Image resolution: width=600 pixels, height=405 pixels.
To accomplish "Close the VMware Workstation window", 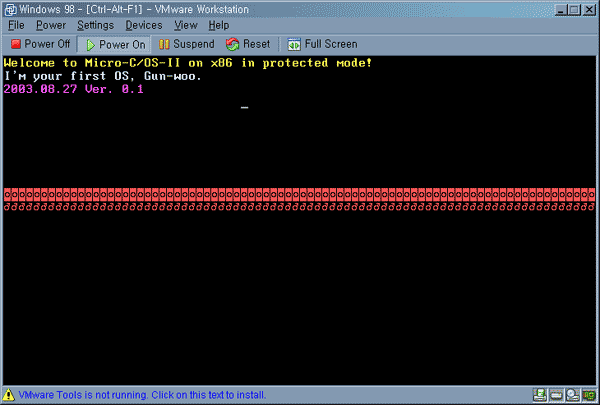I will pos(589,10).
